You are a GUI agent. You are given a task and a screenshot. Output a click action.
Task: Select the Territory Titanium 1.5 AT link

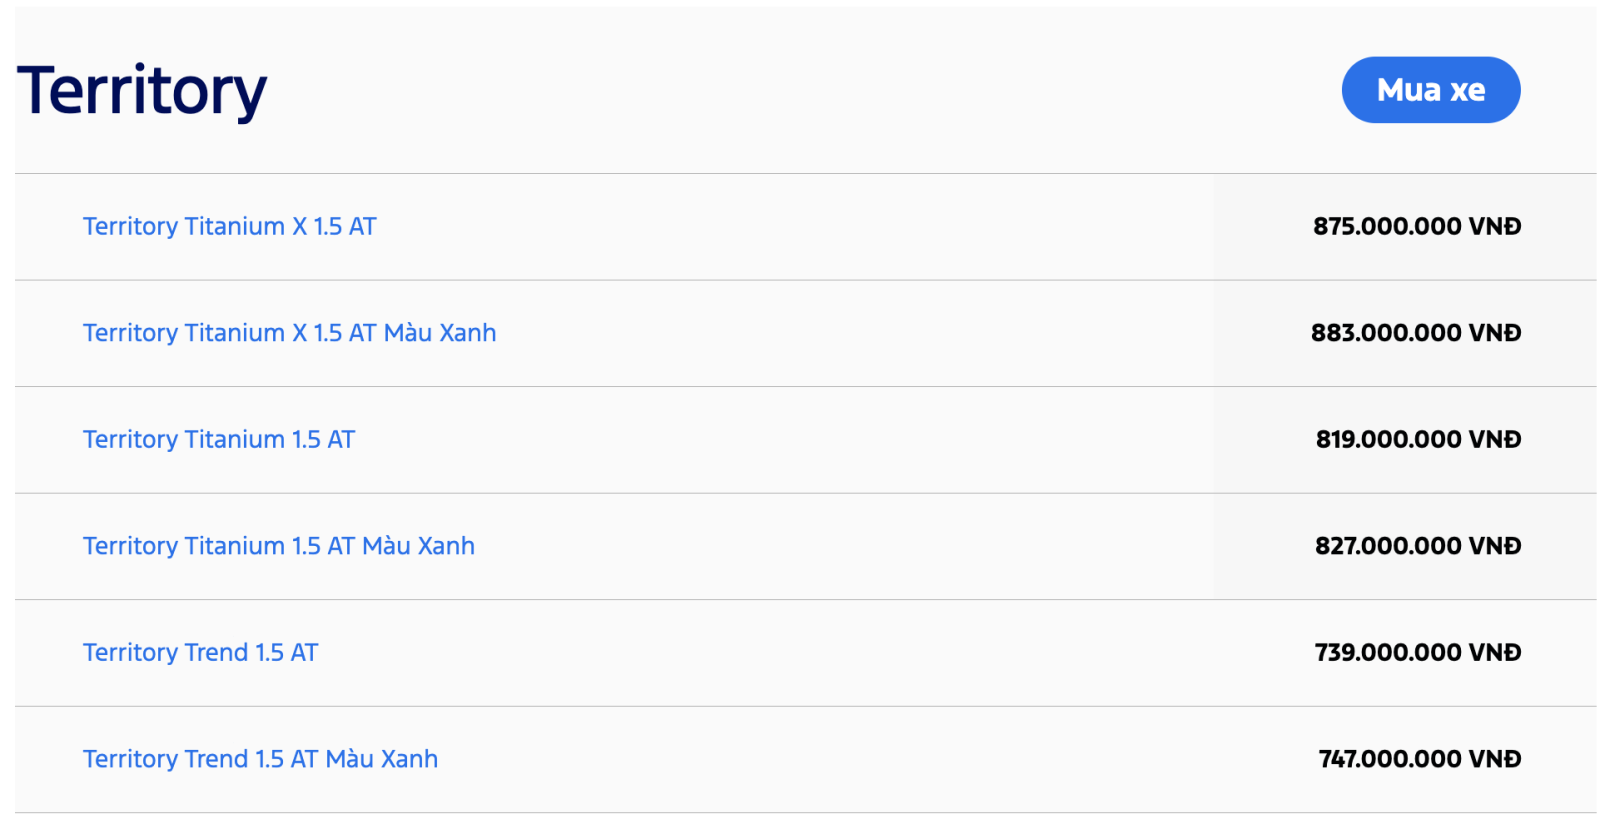tap(218, 440)
